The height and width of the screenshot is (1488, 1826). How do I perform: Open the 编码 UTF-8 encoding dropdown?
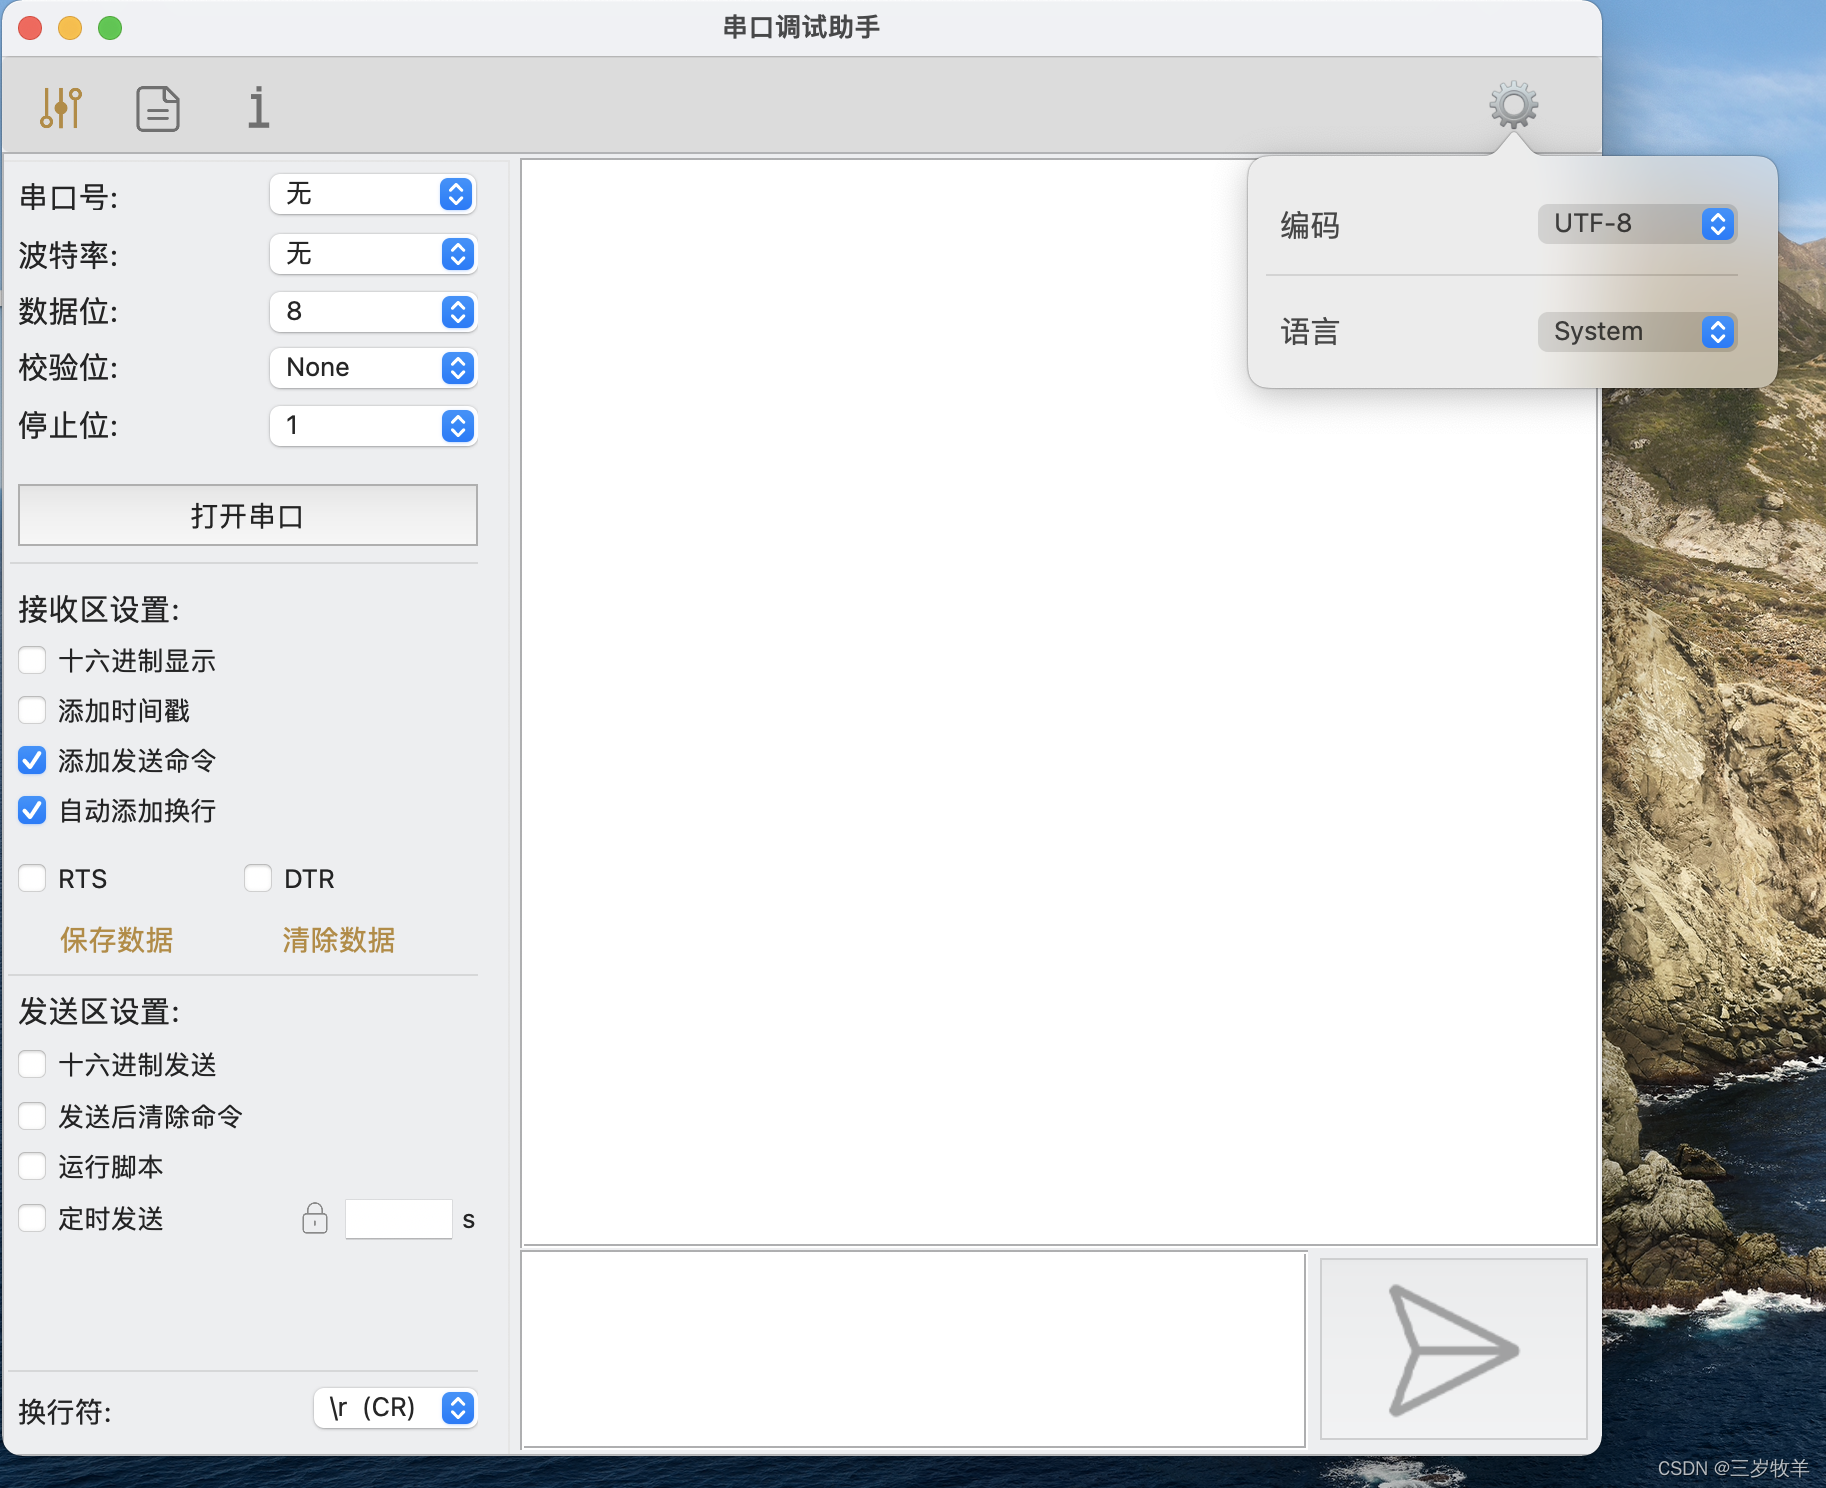pos(1637,224)
